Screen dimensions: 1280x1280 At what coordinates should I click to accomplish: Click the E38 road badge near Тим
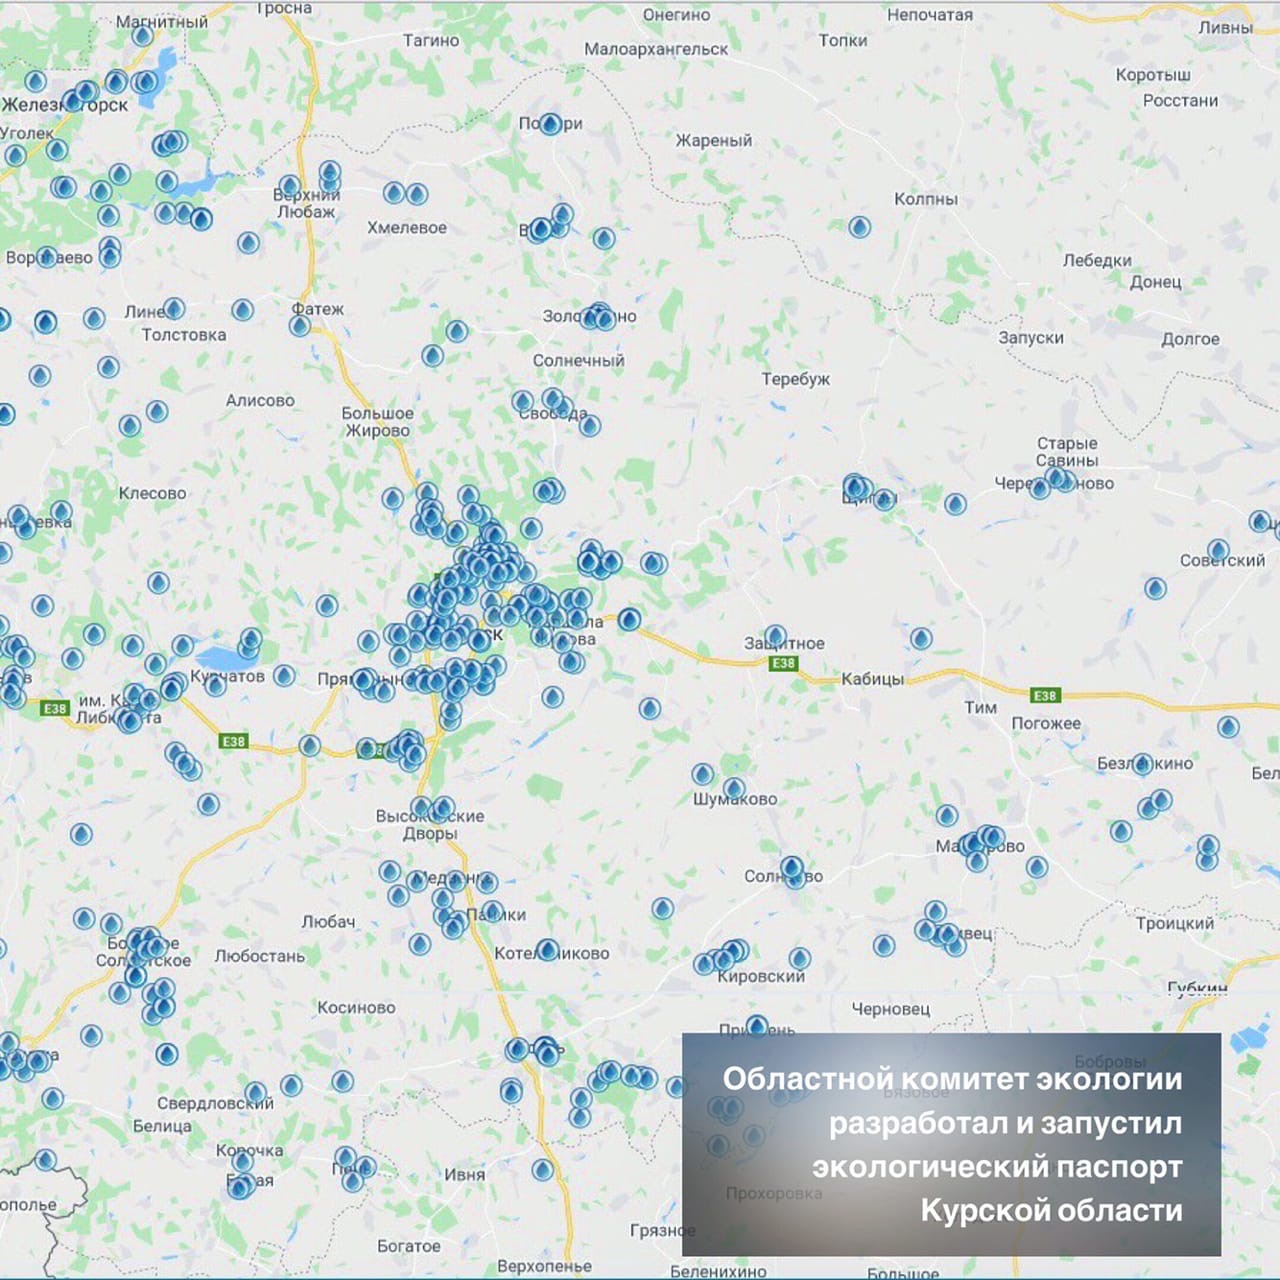pyautogui.click(x=1045, y=695)
